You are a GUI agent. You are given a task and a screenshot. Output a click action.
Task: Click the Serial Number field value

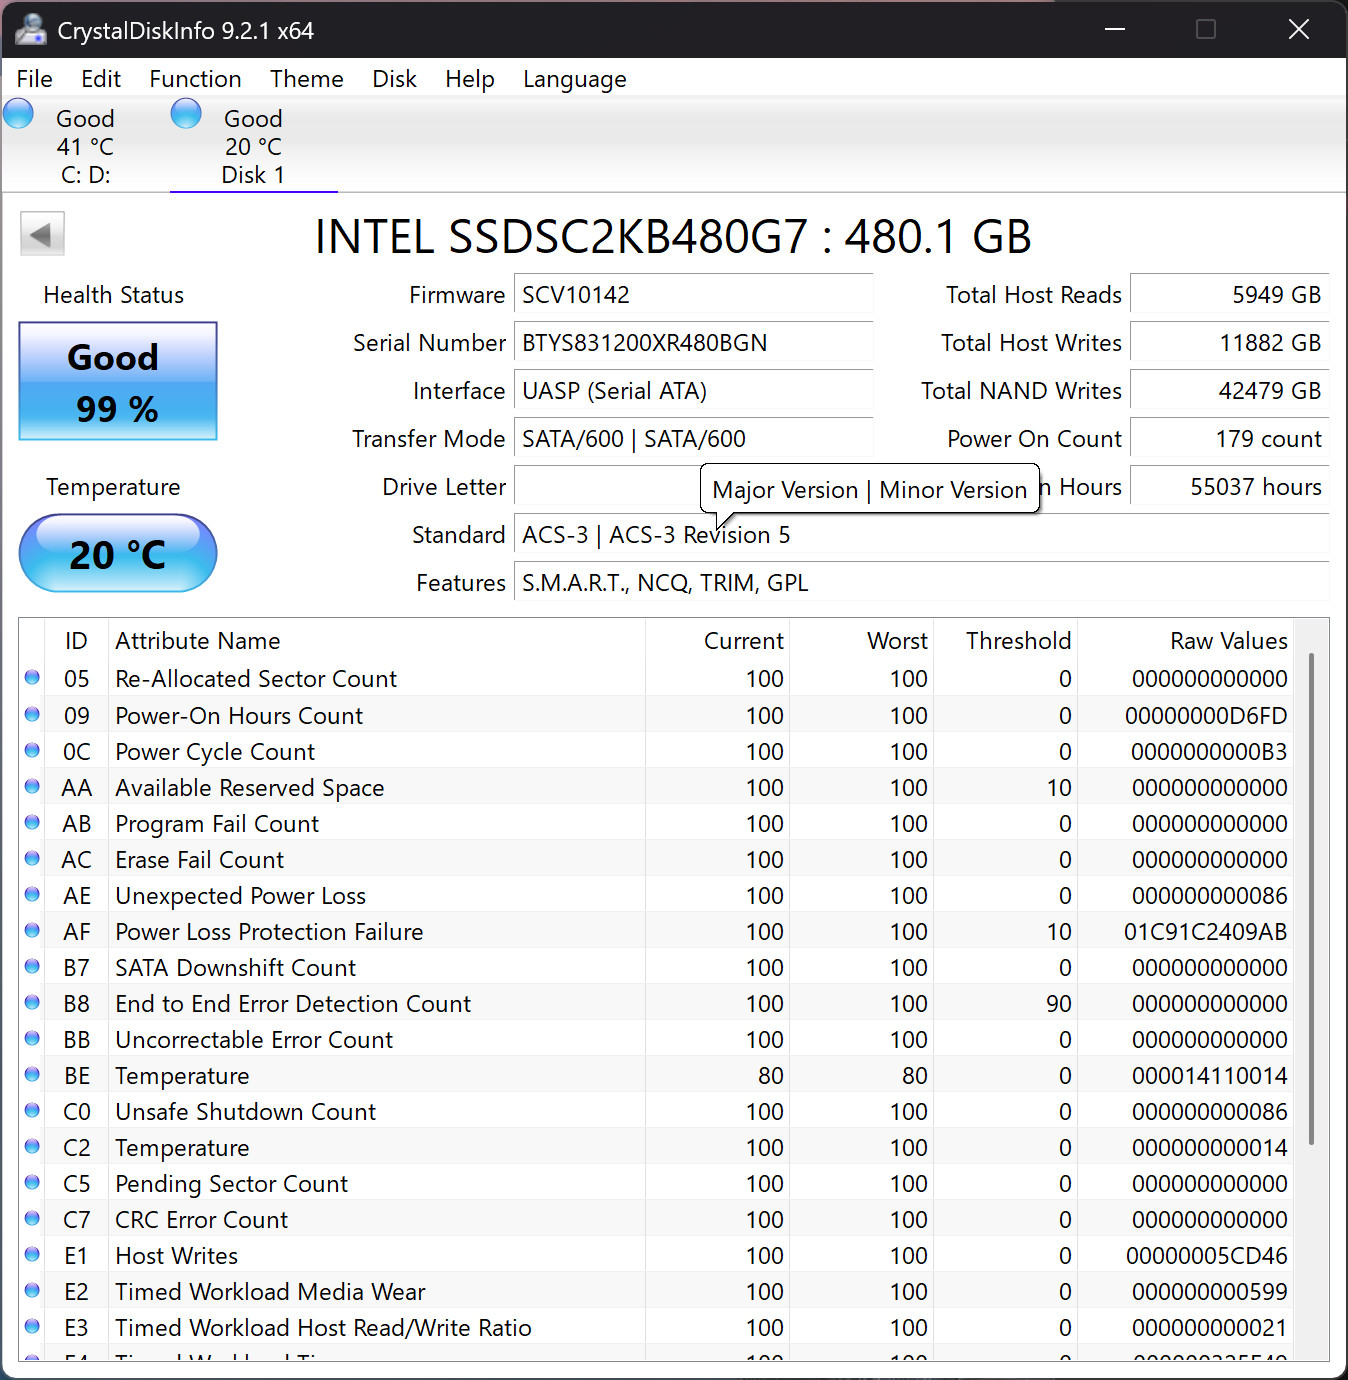pos(693,343)
